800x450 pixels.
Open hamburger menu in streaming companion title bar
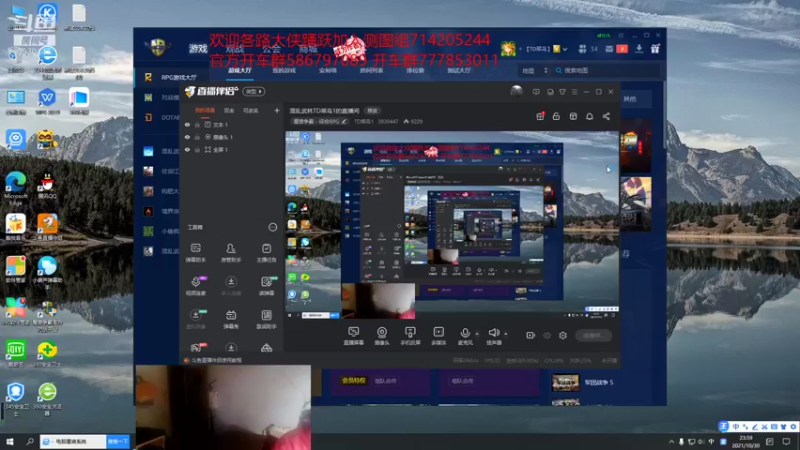[574, 92]
